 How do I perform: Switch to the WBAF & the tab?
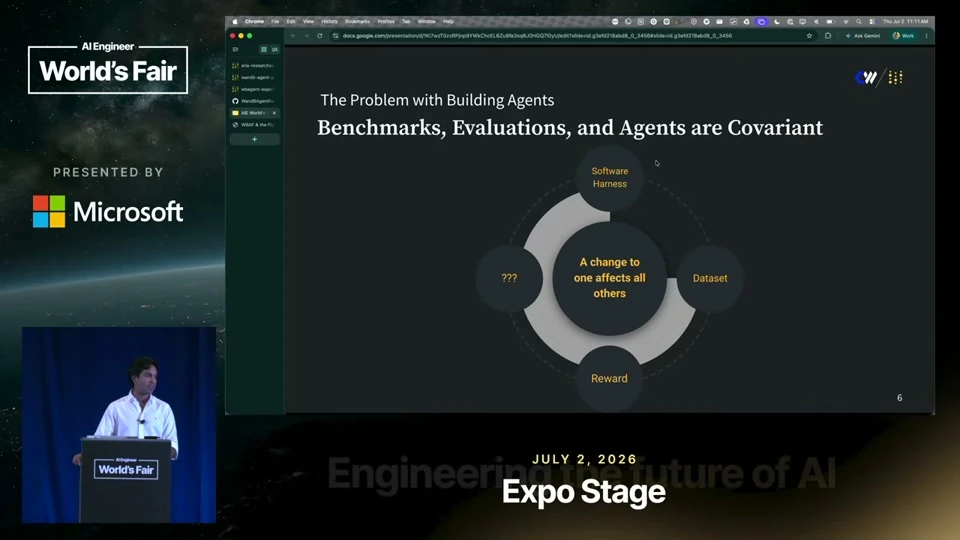(254, 125)
